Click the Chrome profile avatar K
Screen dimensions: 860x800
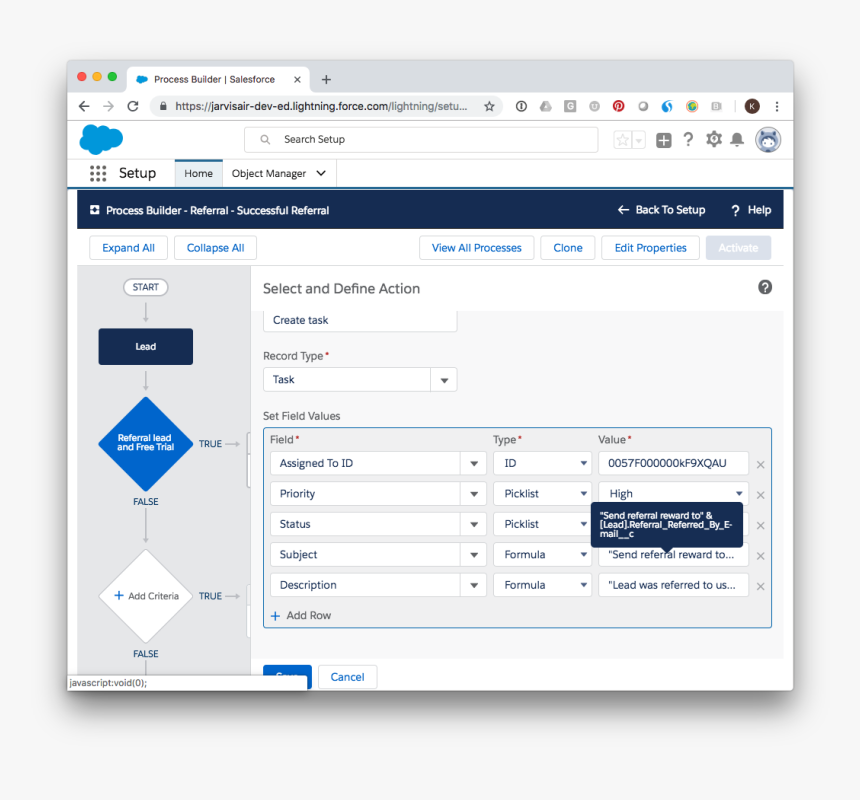pyautogui.click(x=752, y=106)
